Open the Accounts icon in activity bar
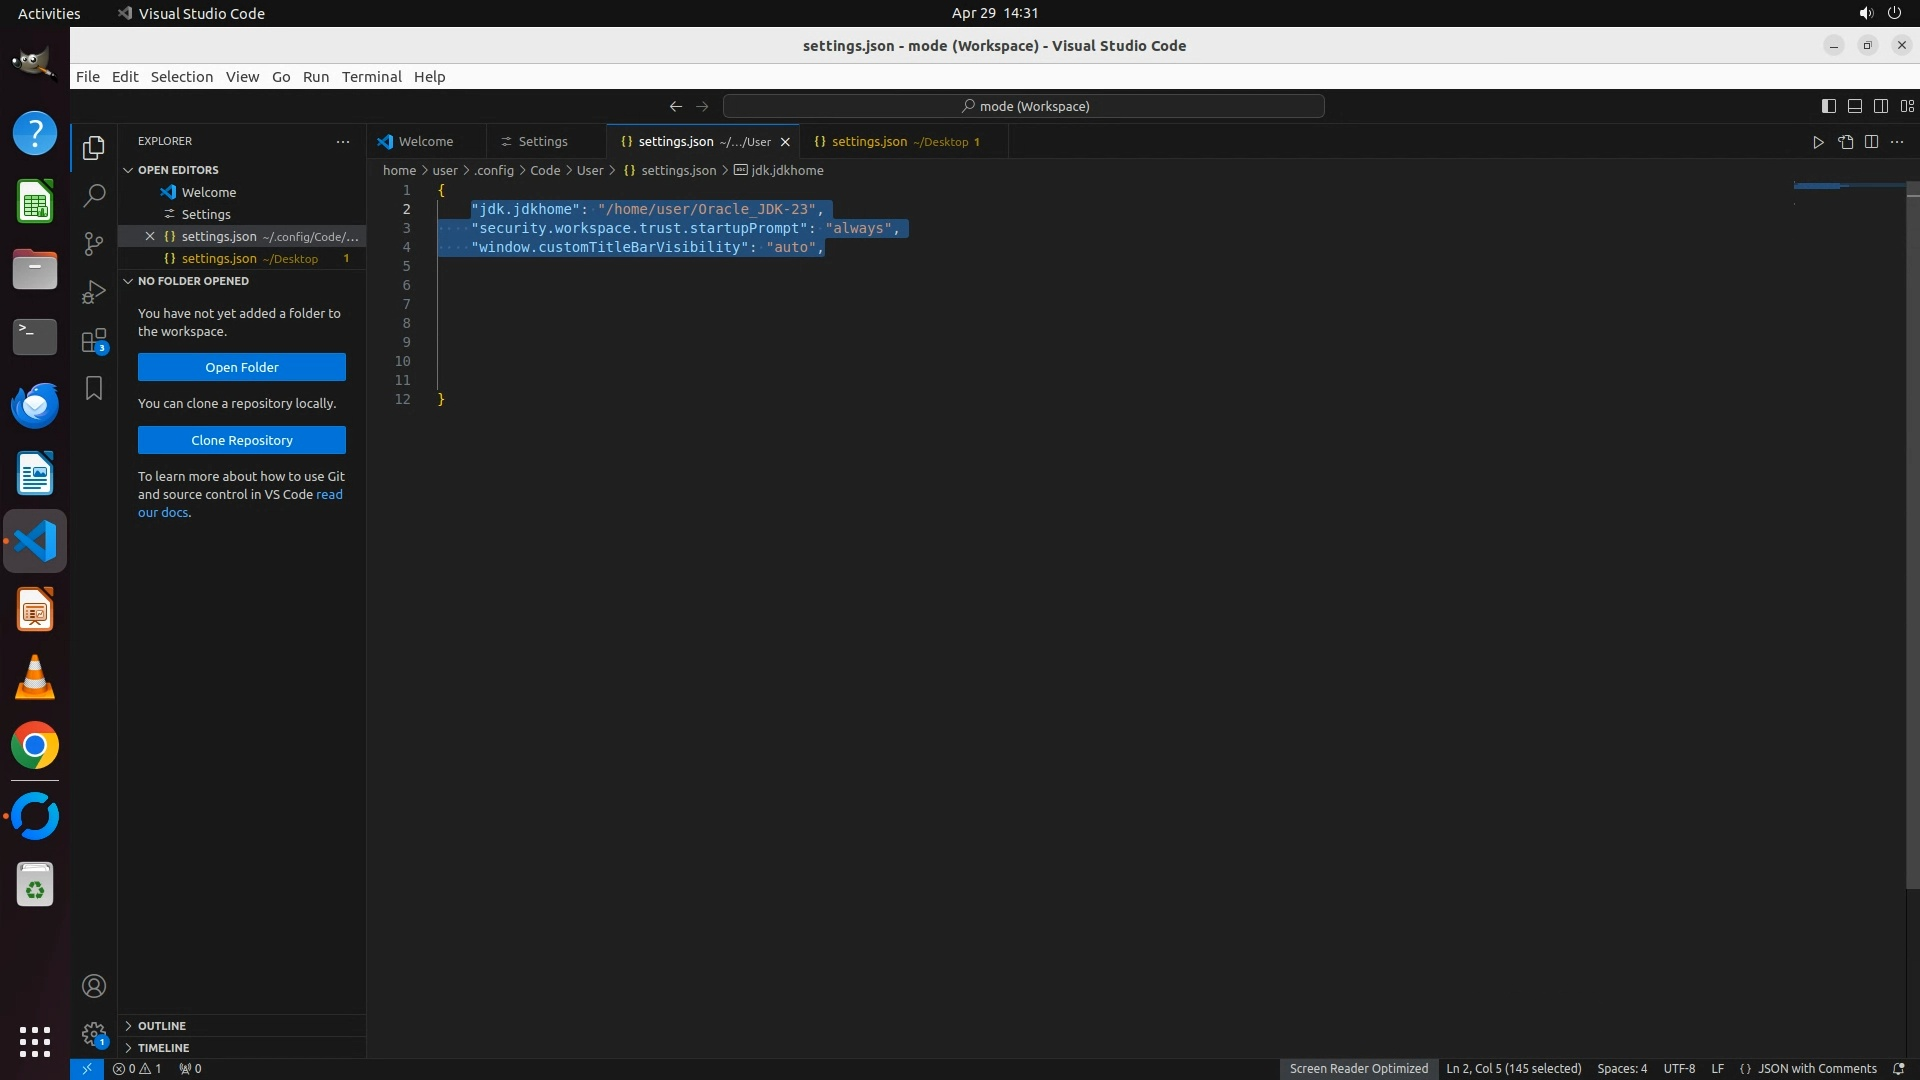This screenshot has width=1920, height=1080. pyautogui.click(x=94, y=986)
